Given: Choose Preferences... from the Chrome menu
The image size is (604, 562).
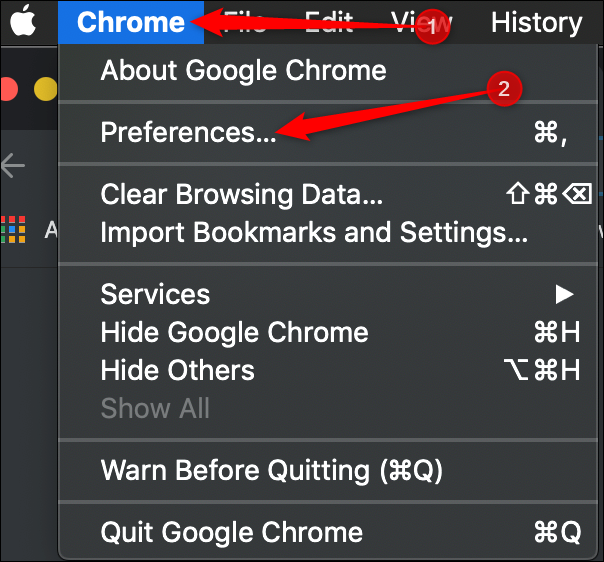Looking at the screenshot, I should pos(188,133).
